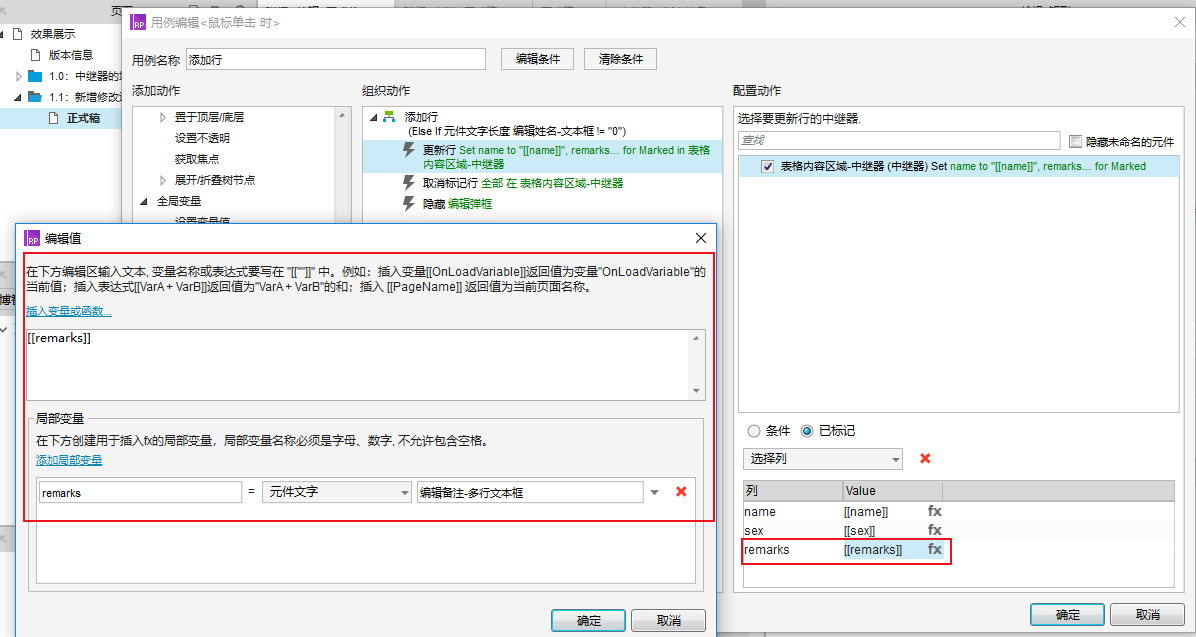Click the lightning icon of 隐藏 编辑弹框 action
This screenshot has width=1196, height=637.
410,204
